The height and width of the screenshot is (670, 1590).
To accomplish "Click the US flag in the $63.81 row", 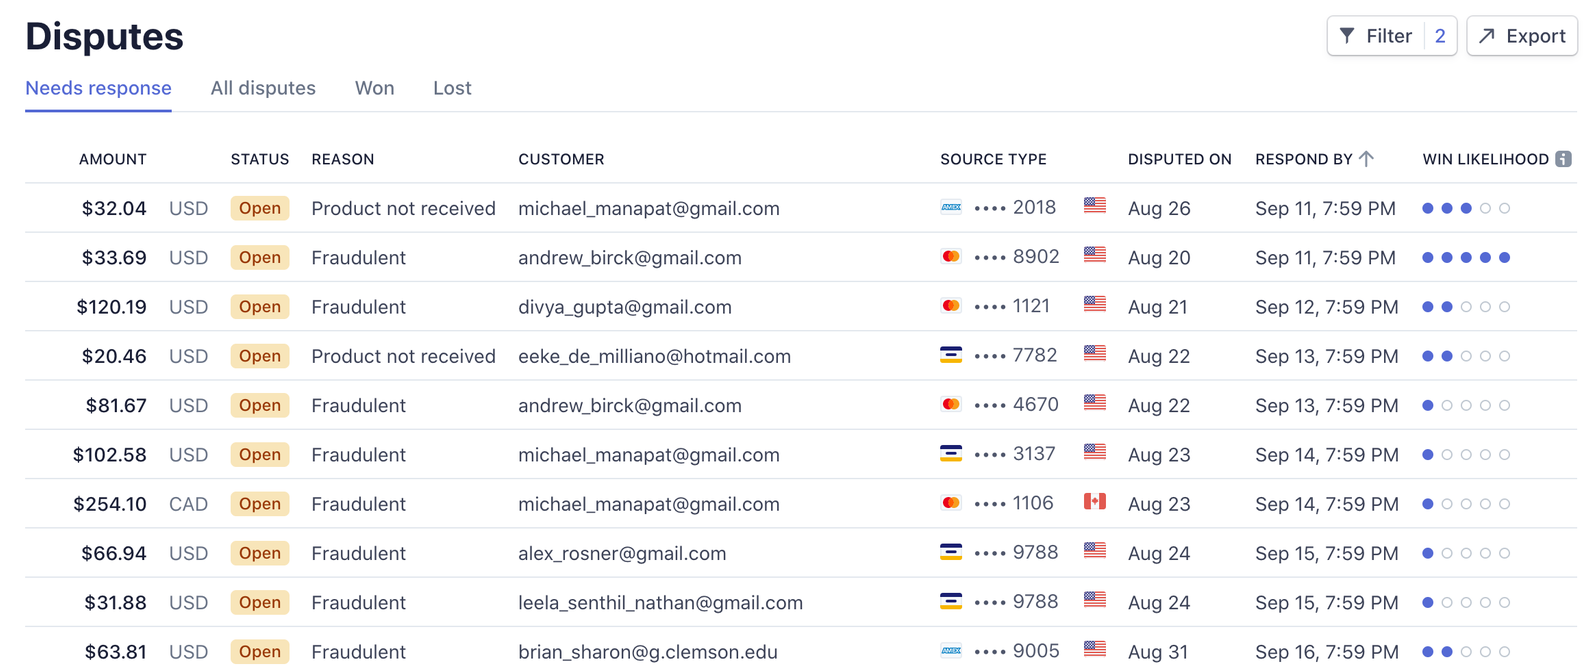I will [1095, 648].
